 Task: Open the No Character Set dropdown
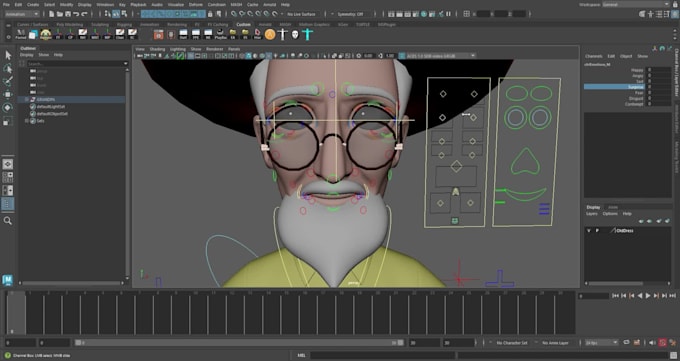512,343
